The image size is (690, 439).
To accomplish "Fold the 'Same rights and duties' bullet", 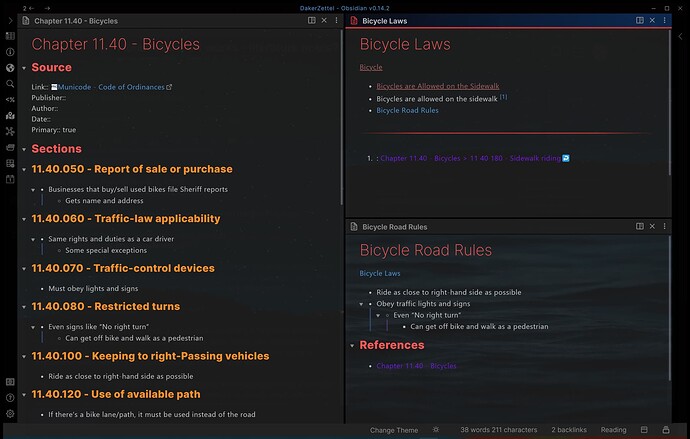I will (33, 239).
